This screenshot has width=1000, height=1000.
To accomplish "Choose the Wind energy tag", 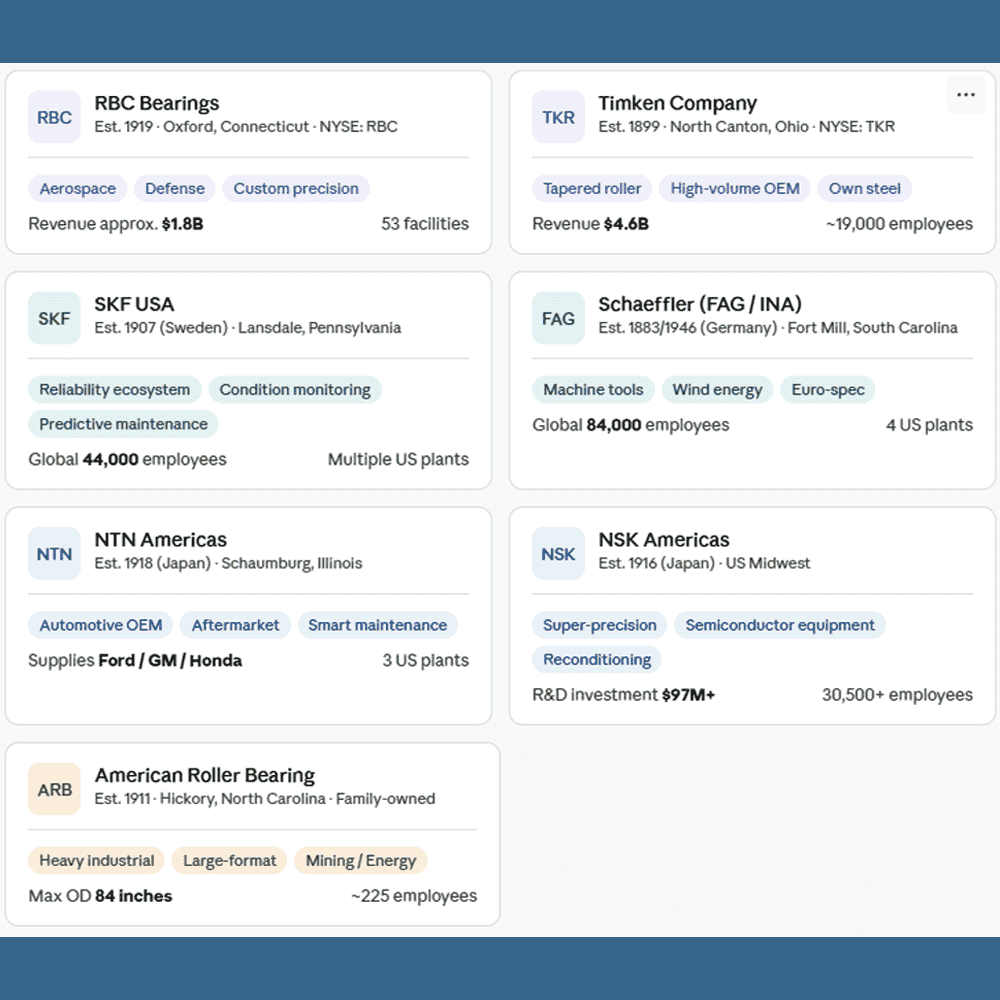I will (717, 390).
